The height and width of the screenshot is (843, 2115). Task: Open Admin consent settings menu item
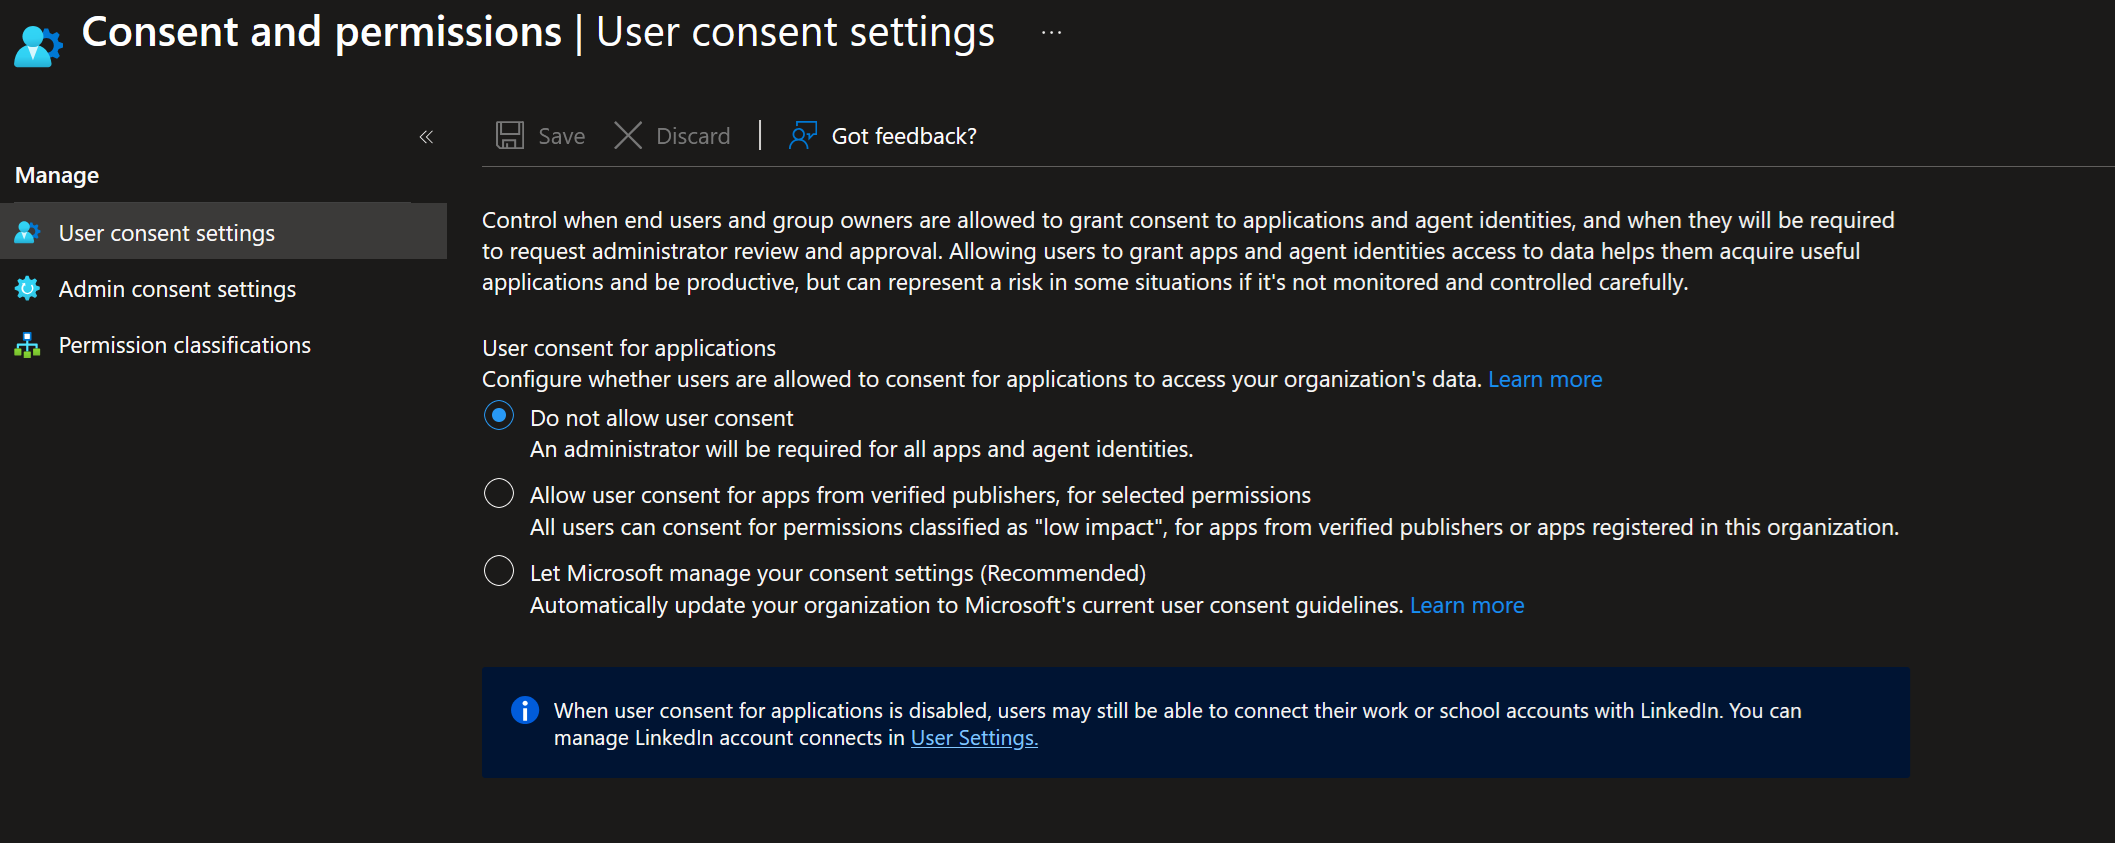[x=223, y=289]
